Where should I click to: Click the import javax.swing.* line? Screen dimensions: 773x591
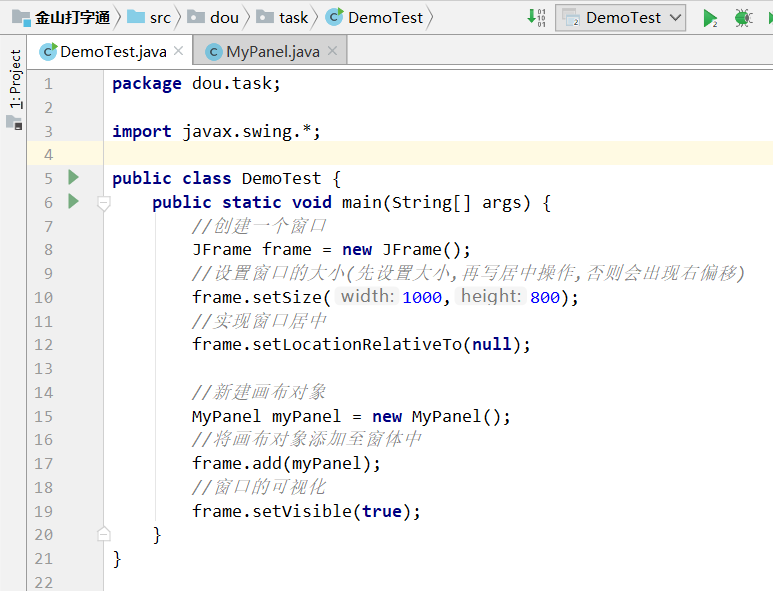tap(216, 132)
